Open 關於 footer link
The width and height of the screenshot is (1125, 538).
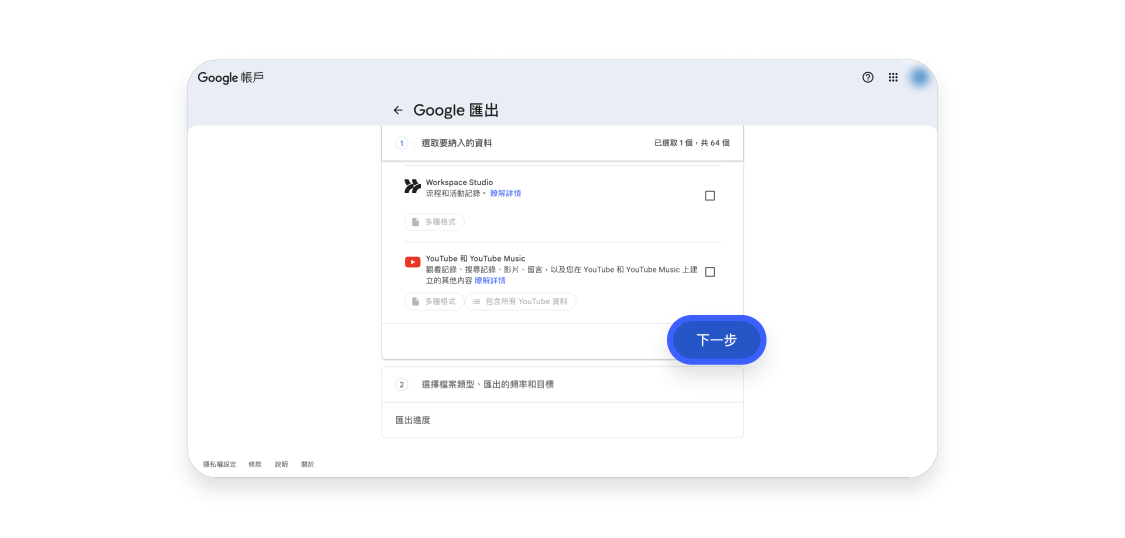click(307, 465)
